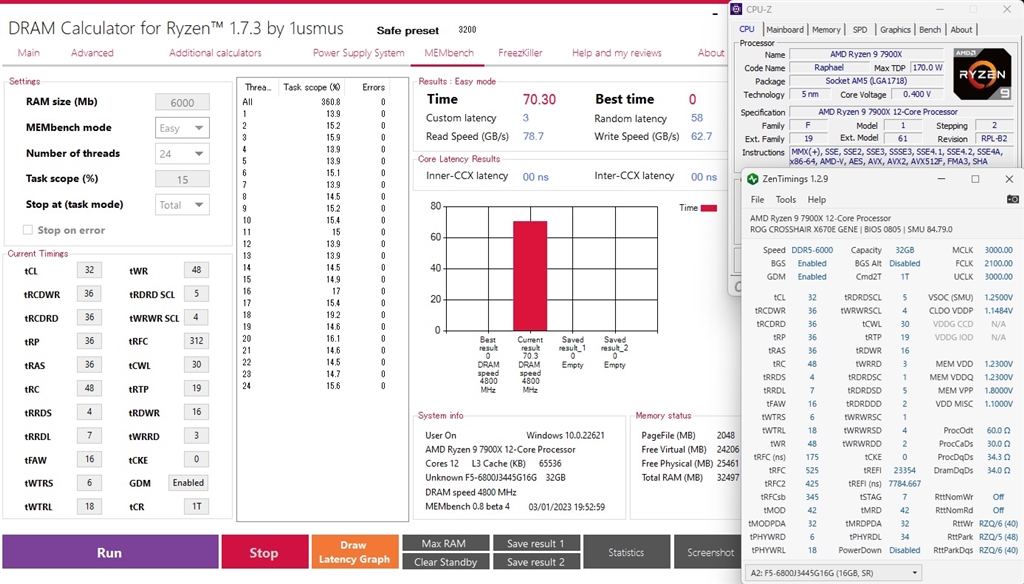Click Draw Latency Graph button
The width and height of the screenshot is (1024, 584).
pos(355,552)
